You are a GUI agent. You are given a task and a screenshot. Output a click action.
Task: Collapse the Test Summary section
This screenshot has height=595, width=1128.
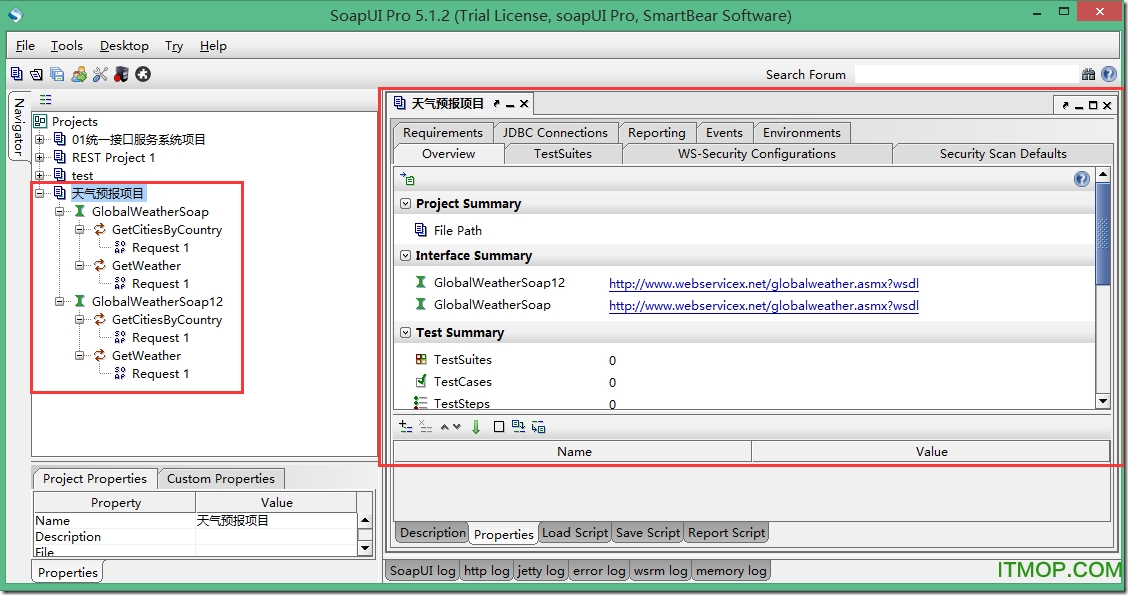click(406, 332)
